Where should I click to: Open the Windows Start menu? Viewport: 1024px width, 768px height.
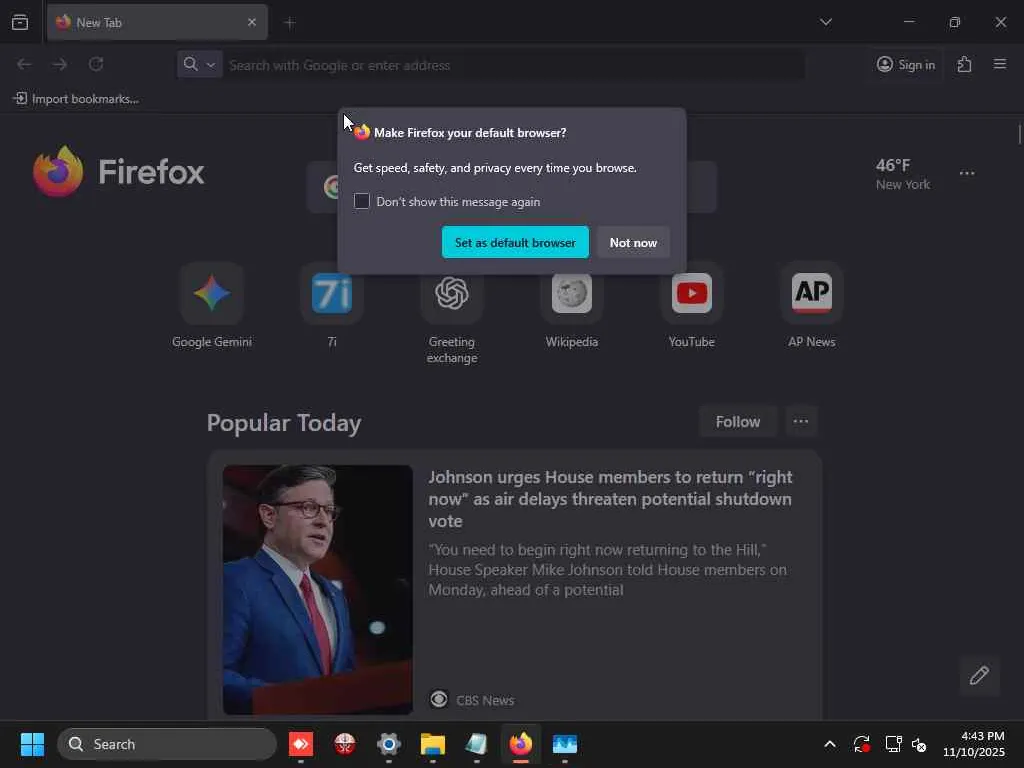point(32,744)
